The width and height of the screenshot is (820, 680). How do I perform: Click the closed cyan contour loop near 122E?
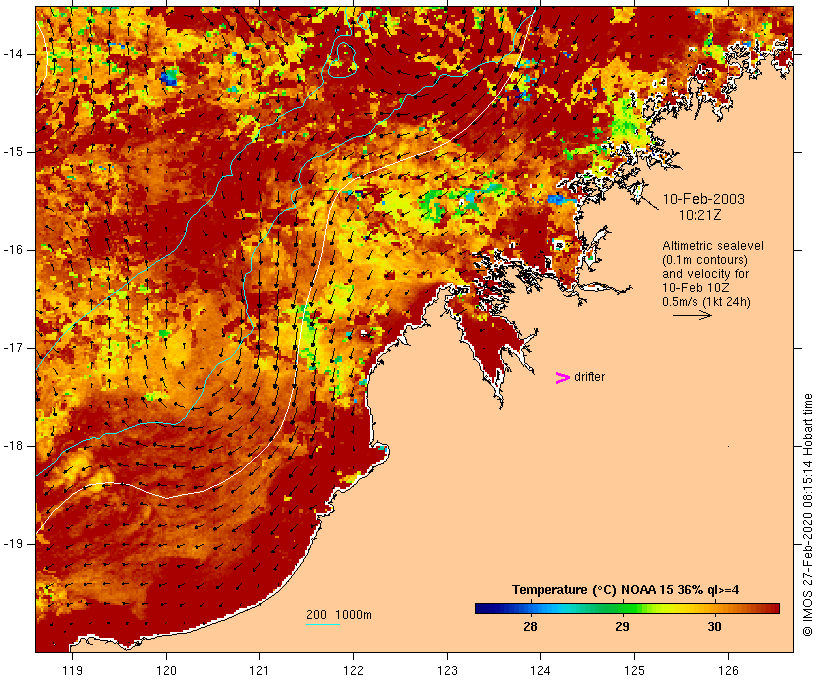[x=343, y=59]
